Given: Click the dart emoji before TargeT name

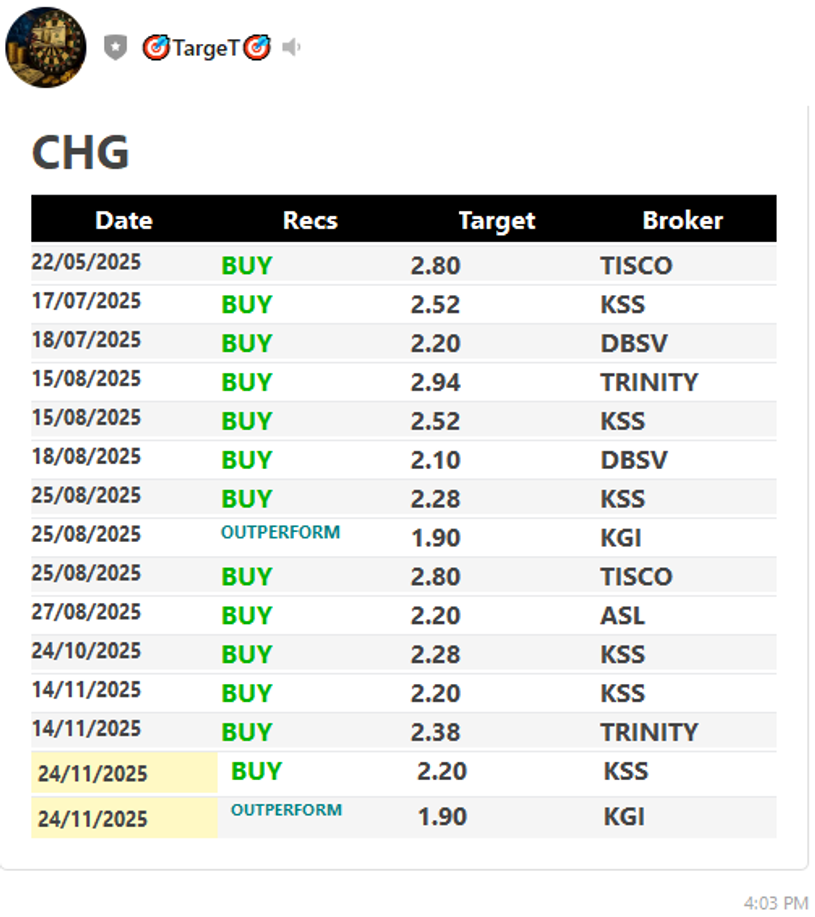Looking at the screenshot, I should (155, 47).
